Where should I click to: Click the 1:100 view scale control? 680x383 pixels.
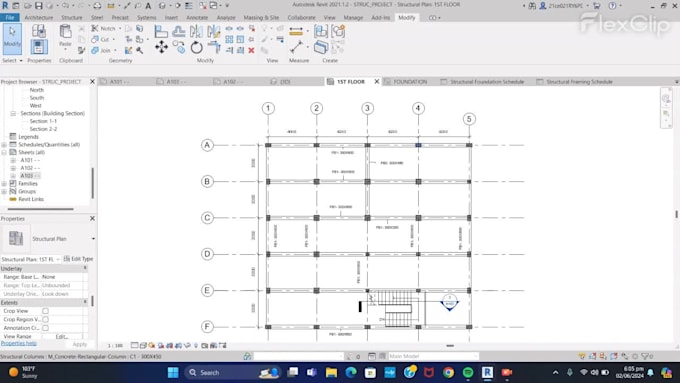(x=115, y=346)
